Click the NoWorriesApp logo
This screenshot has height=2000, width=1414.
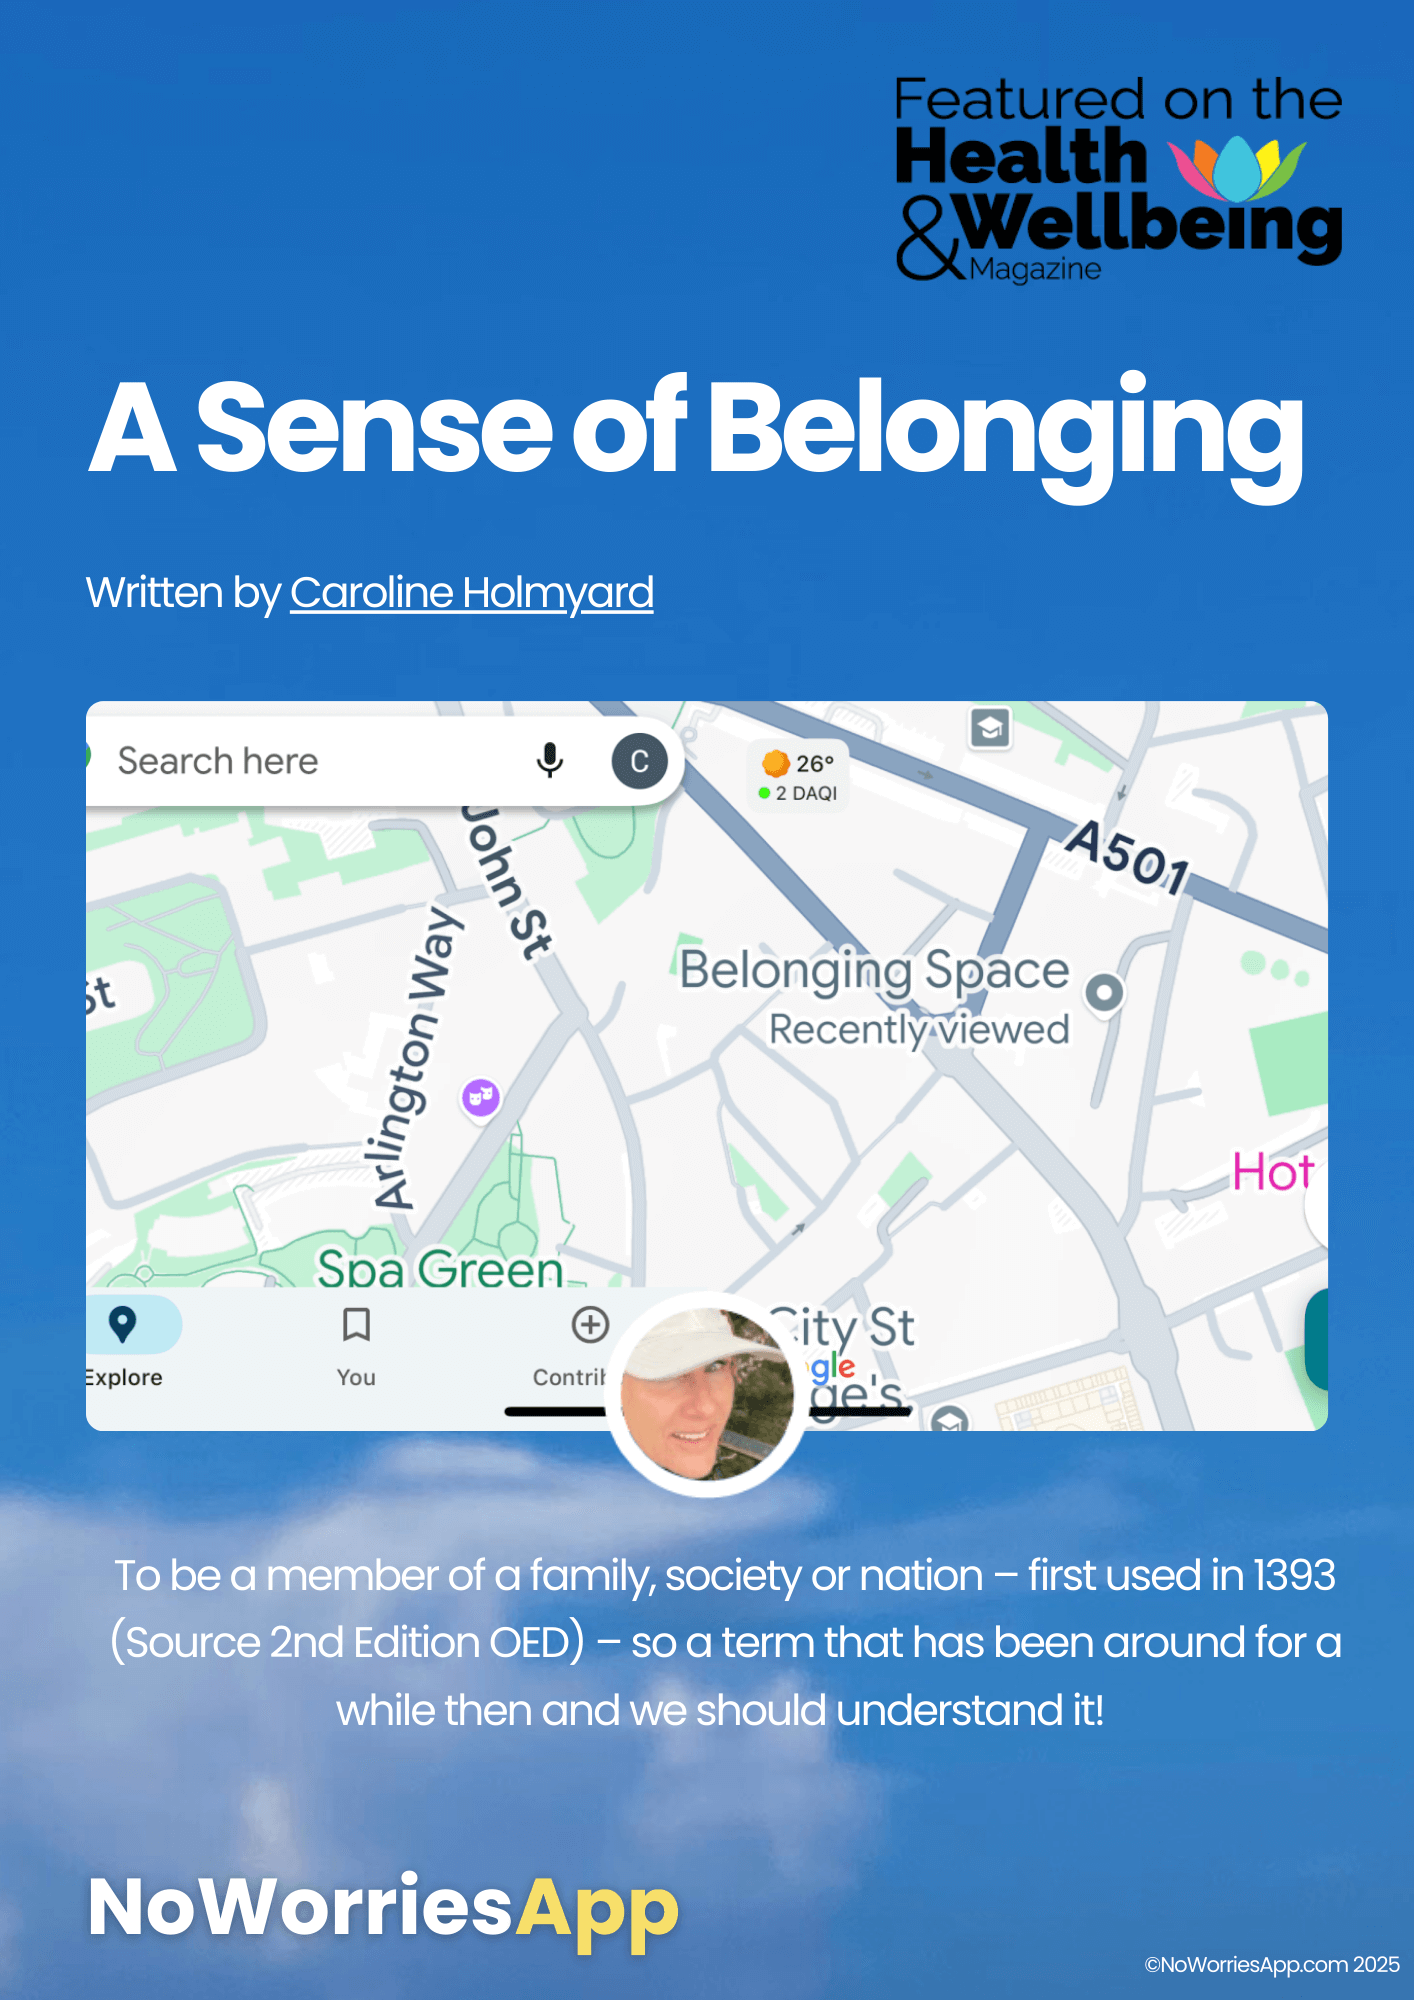click(x=383, y=1908)
